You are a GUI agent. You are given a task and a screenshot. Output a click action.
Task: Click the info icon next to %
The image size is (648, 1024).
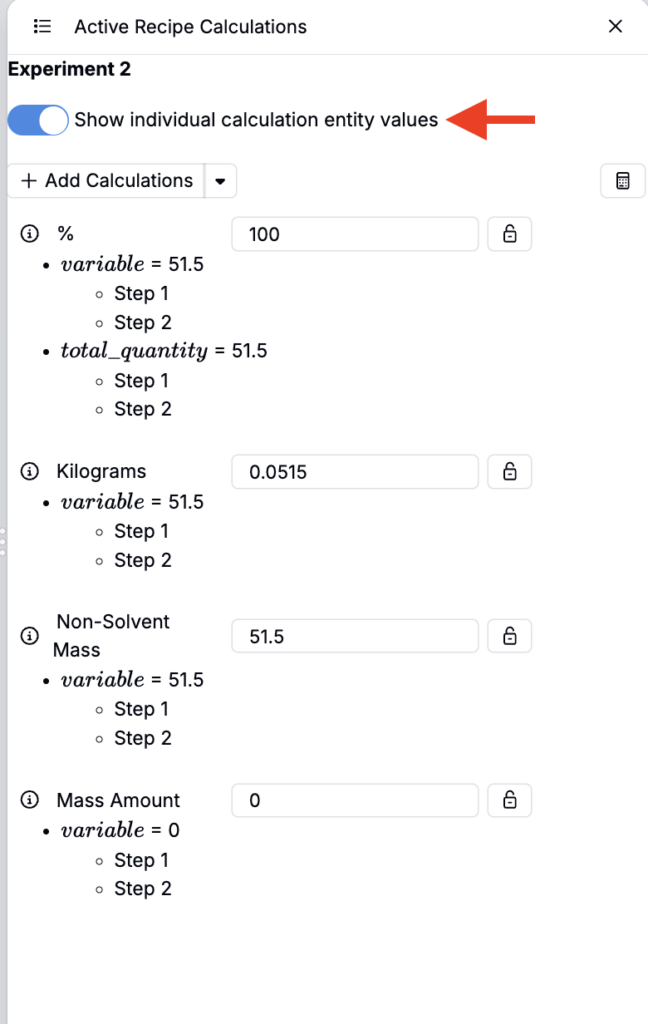[x=29, y=233]
